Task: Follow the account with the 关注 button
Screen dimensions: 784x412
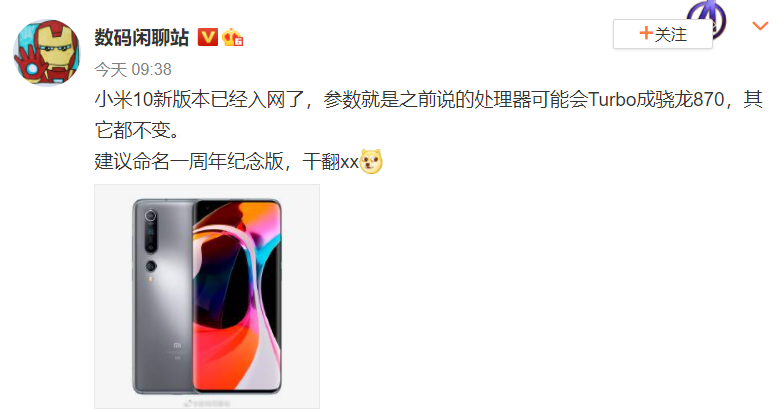Action: 663,34
